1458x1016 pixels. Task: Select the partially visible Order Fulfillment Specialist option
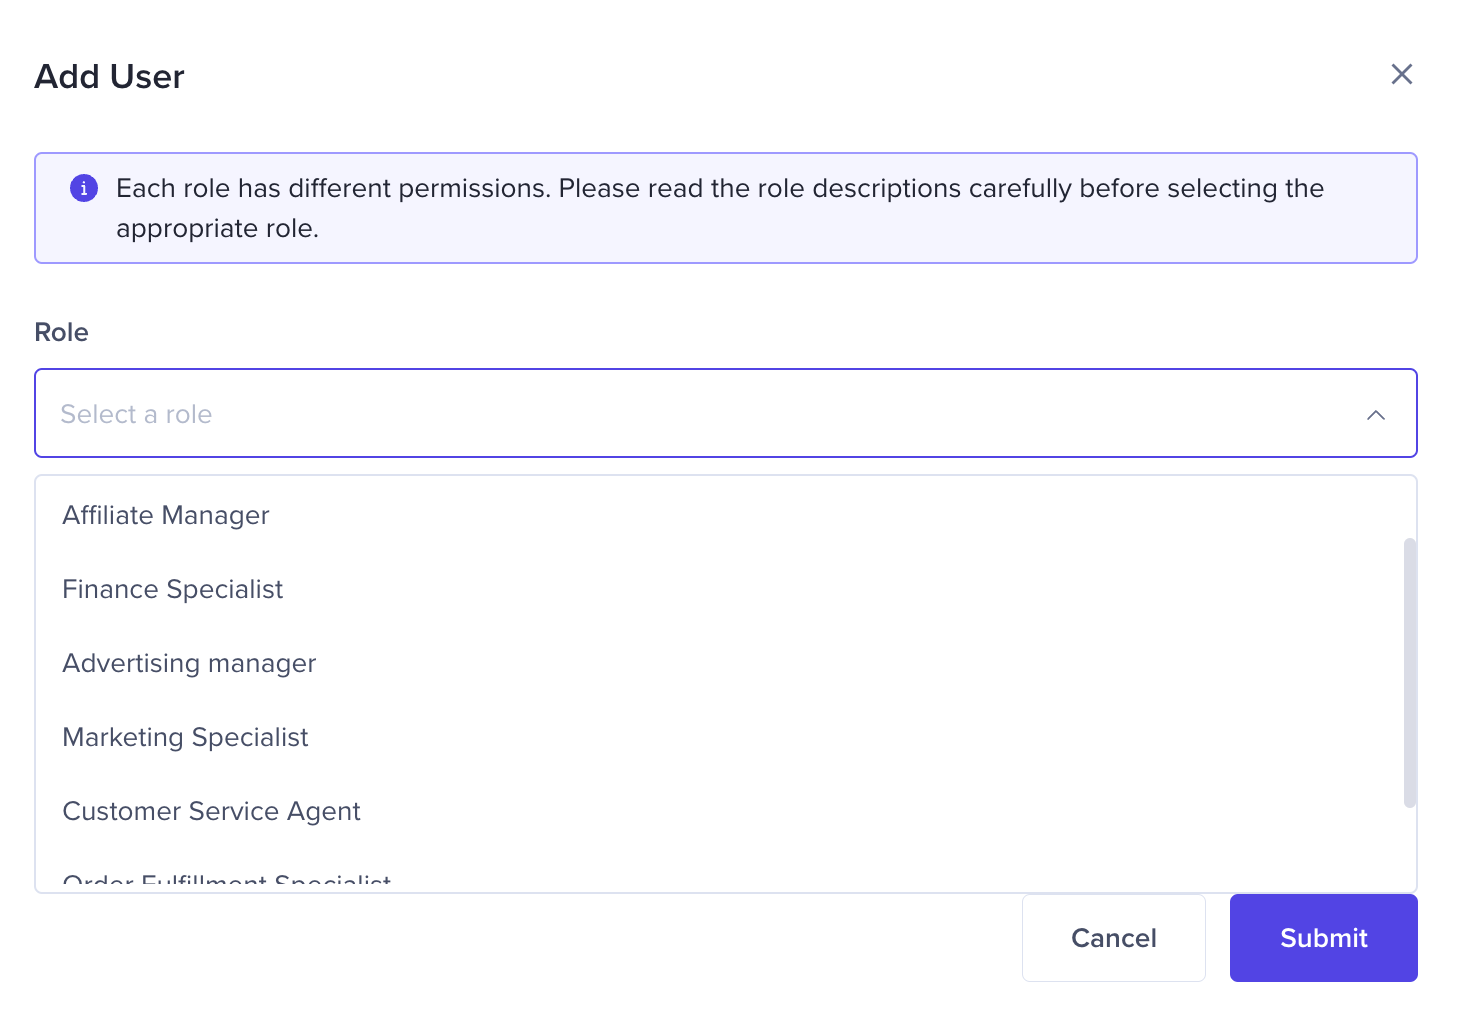point(227,881)
